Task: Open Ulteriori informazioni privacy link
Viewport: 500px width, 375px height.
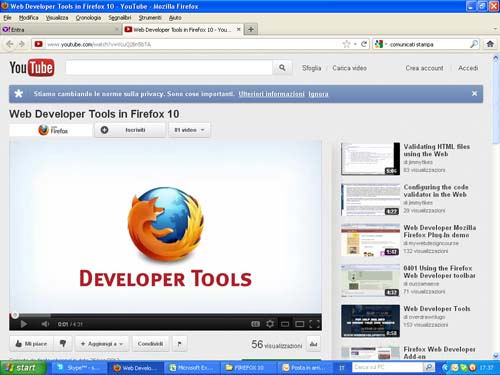Action: (x=271, y=94)
